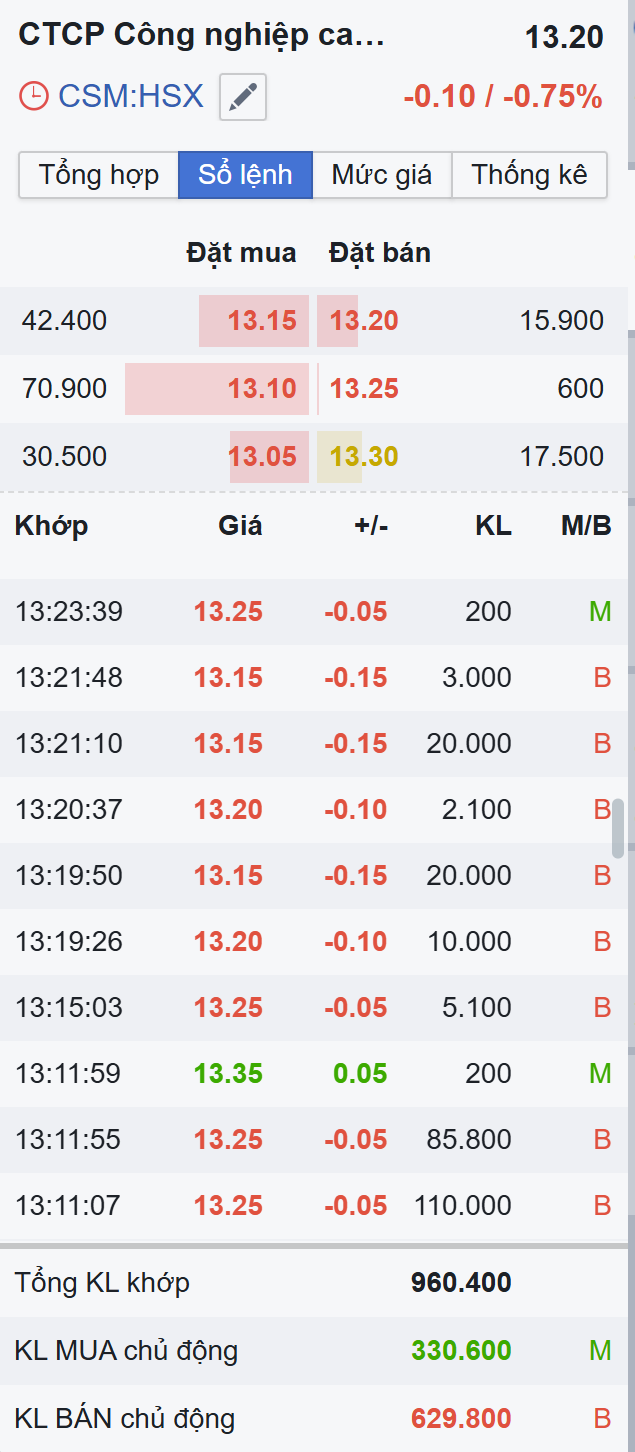The image size is (635, 1452).
Task: Click the bid price 13.05
Action: (x=262, y=457)
